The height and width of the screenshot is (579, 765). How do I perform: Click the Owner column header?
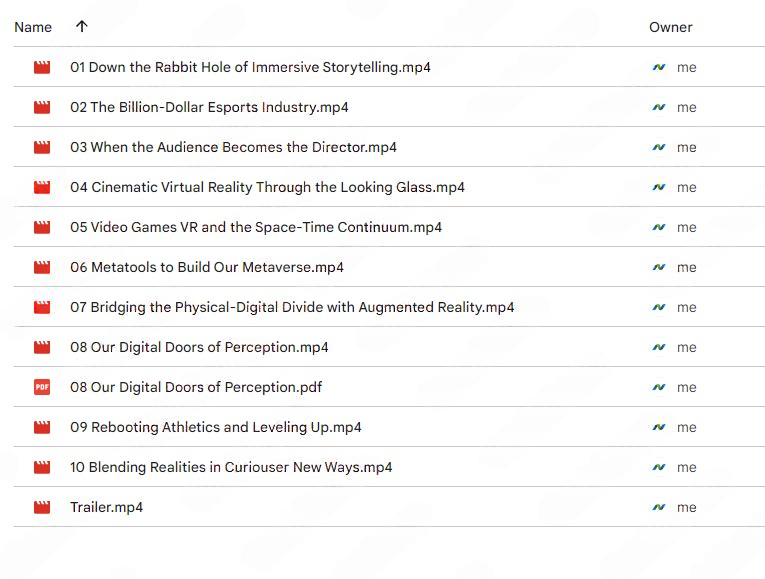click(670, 27)
